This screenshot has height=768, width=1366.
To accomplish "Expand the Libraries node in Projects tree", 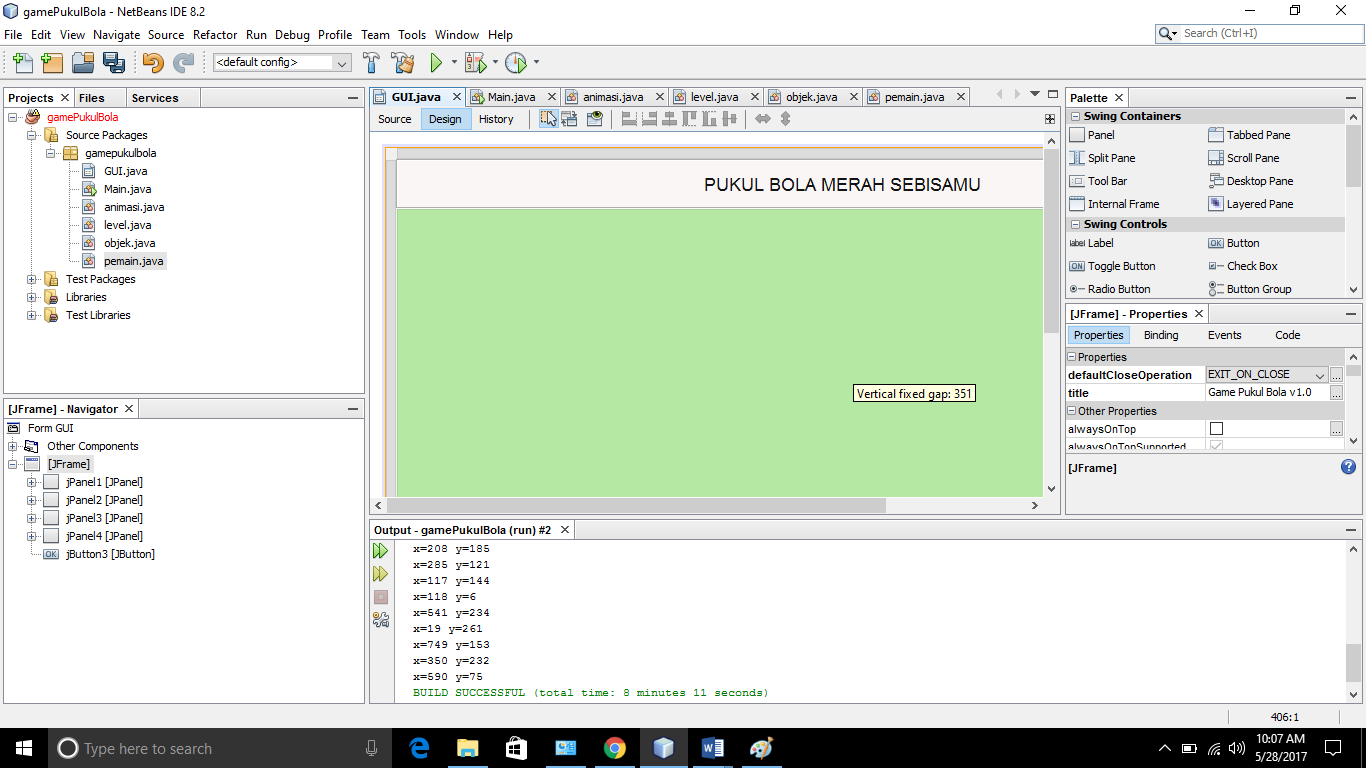I will point(31,297).
